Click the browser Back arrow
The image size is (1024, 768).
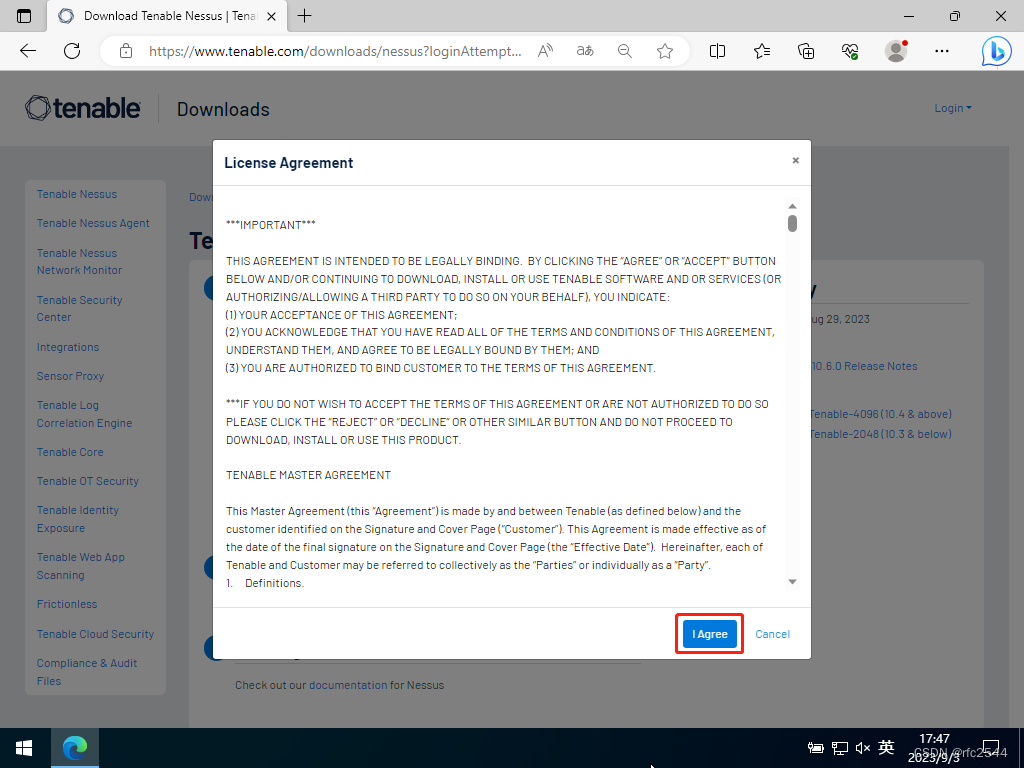click(27, 51)
